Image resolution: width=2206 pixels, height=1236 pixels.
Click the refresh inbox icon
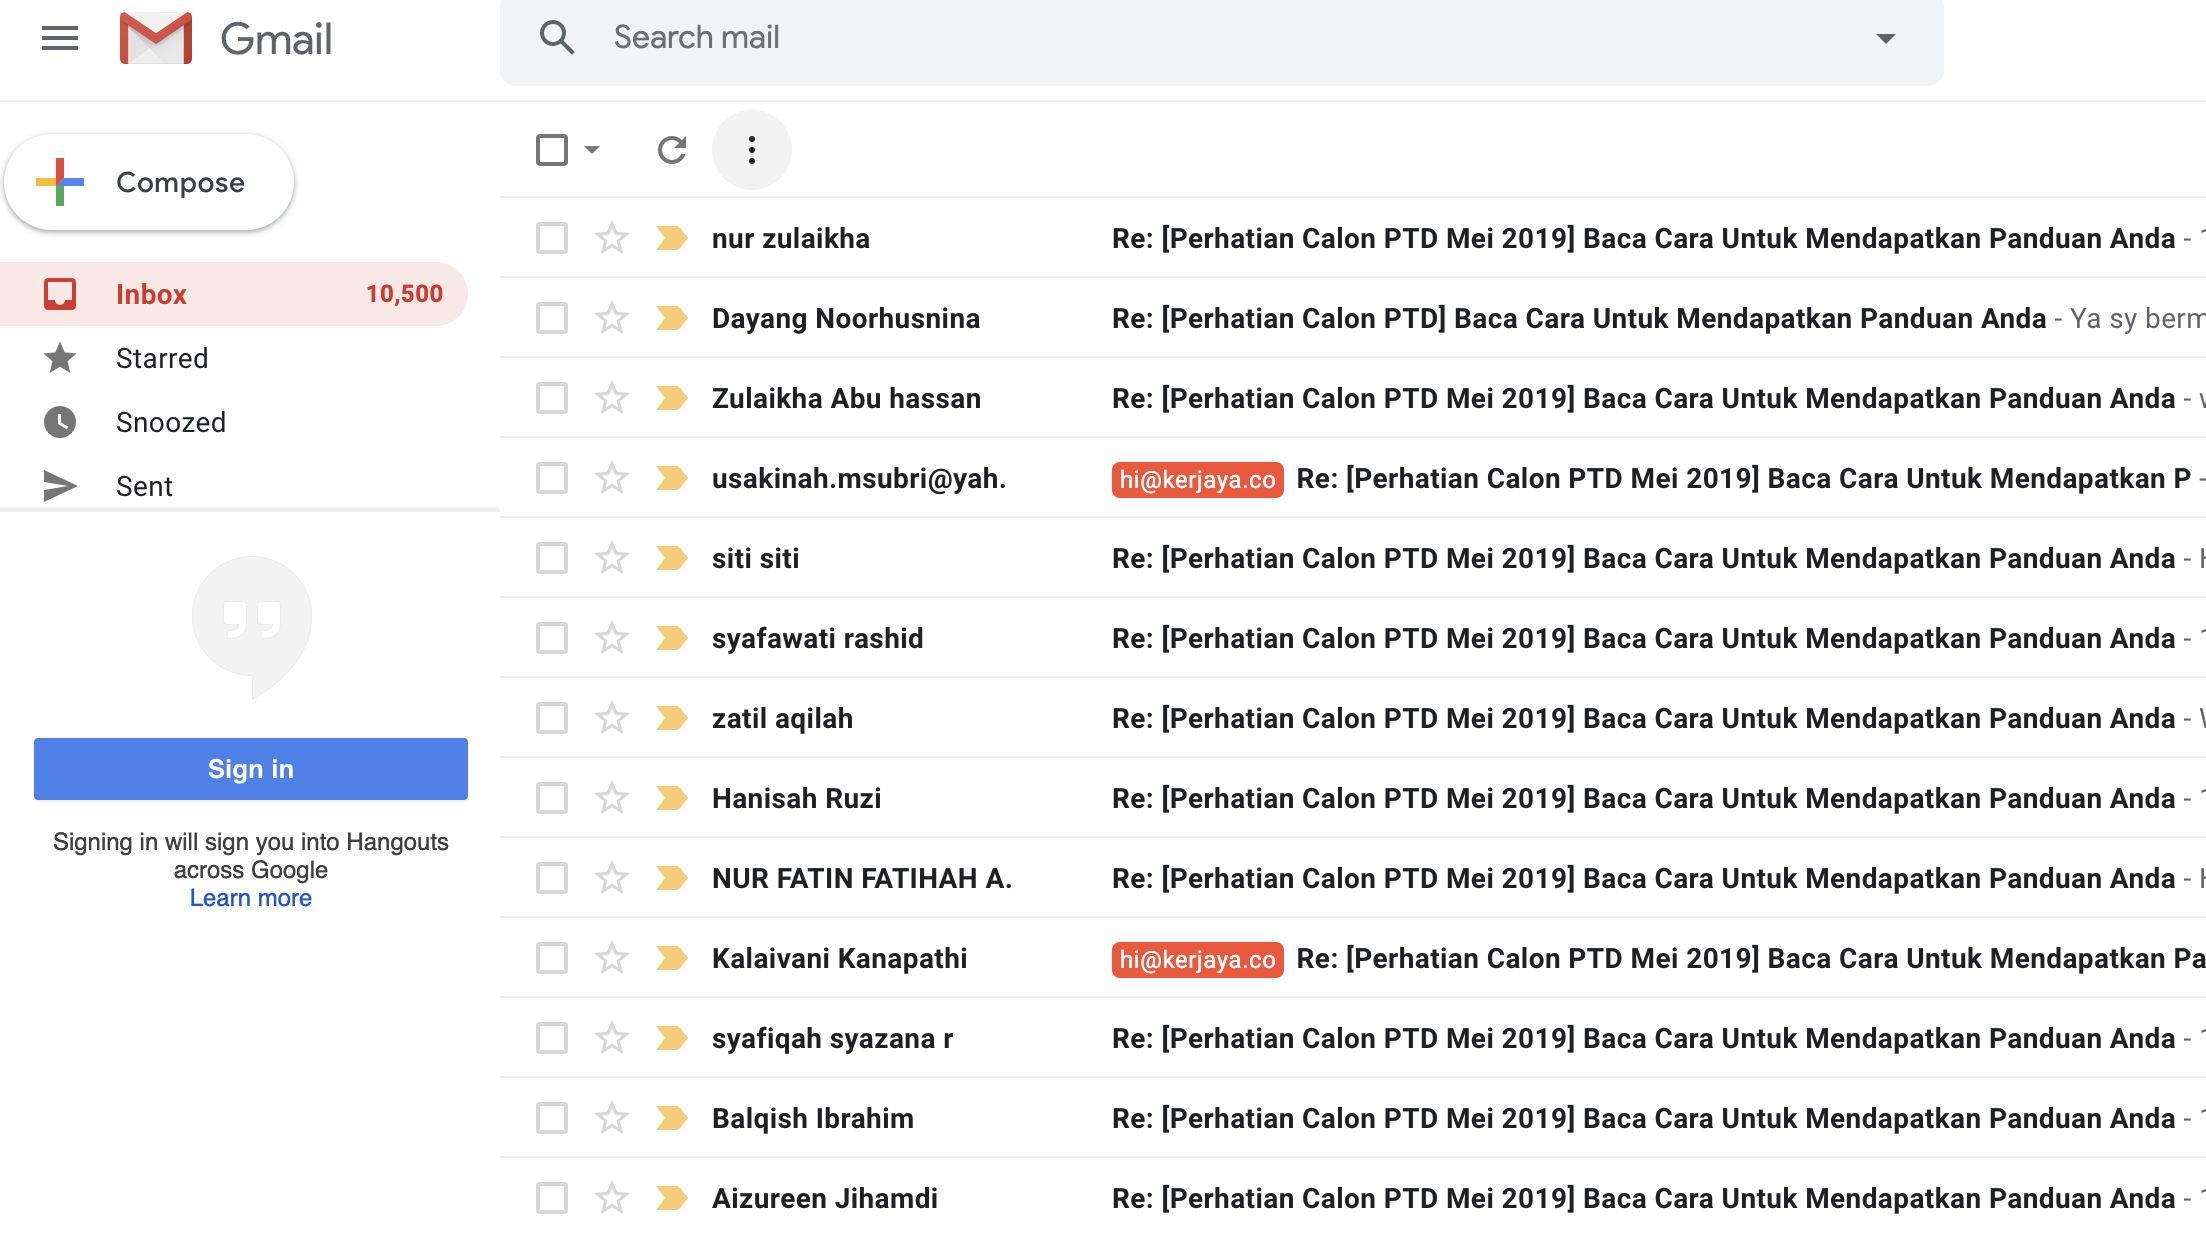[673, 148]
